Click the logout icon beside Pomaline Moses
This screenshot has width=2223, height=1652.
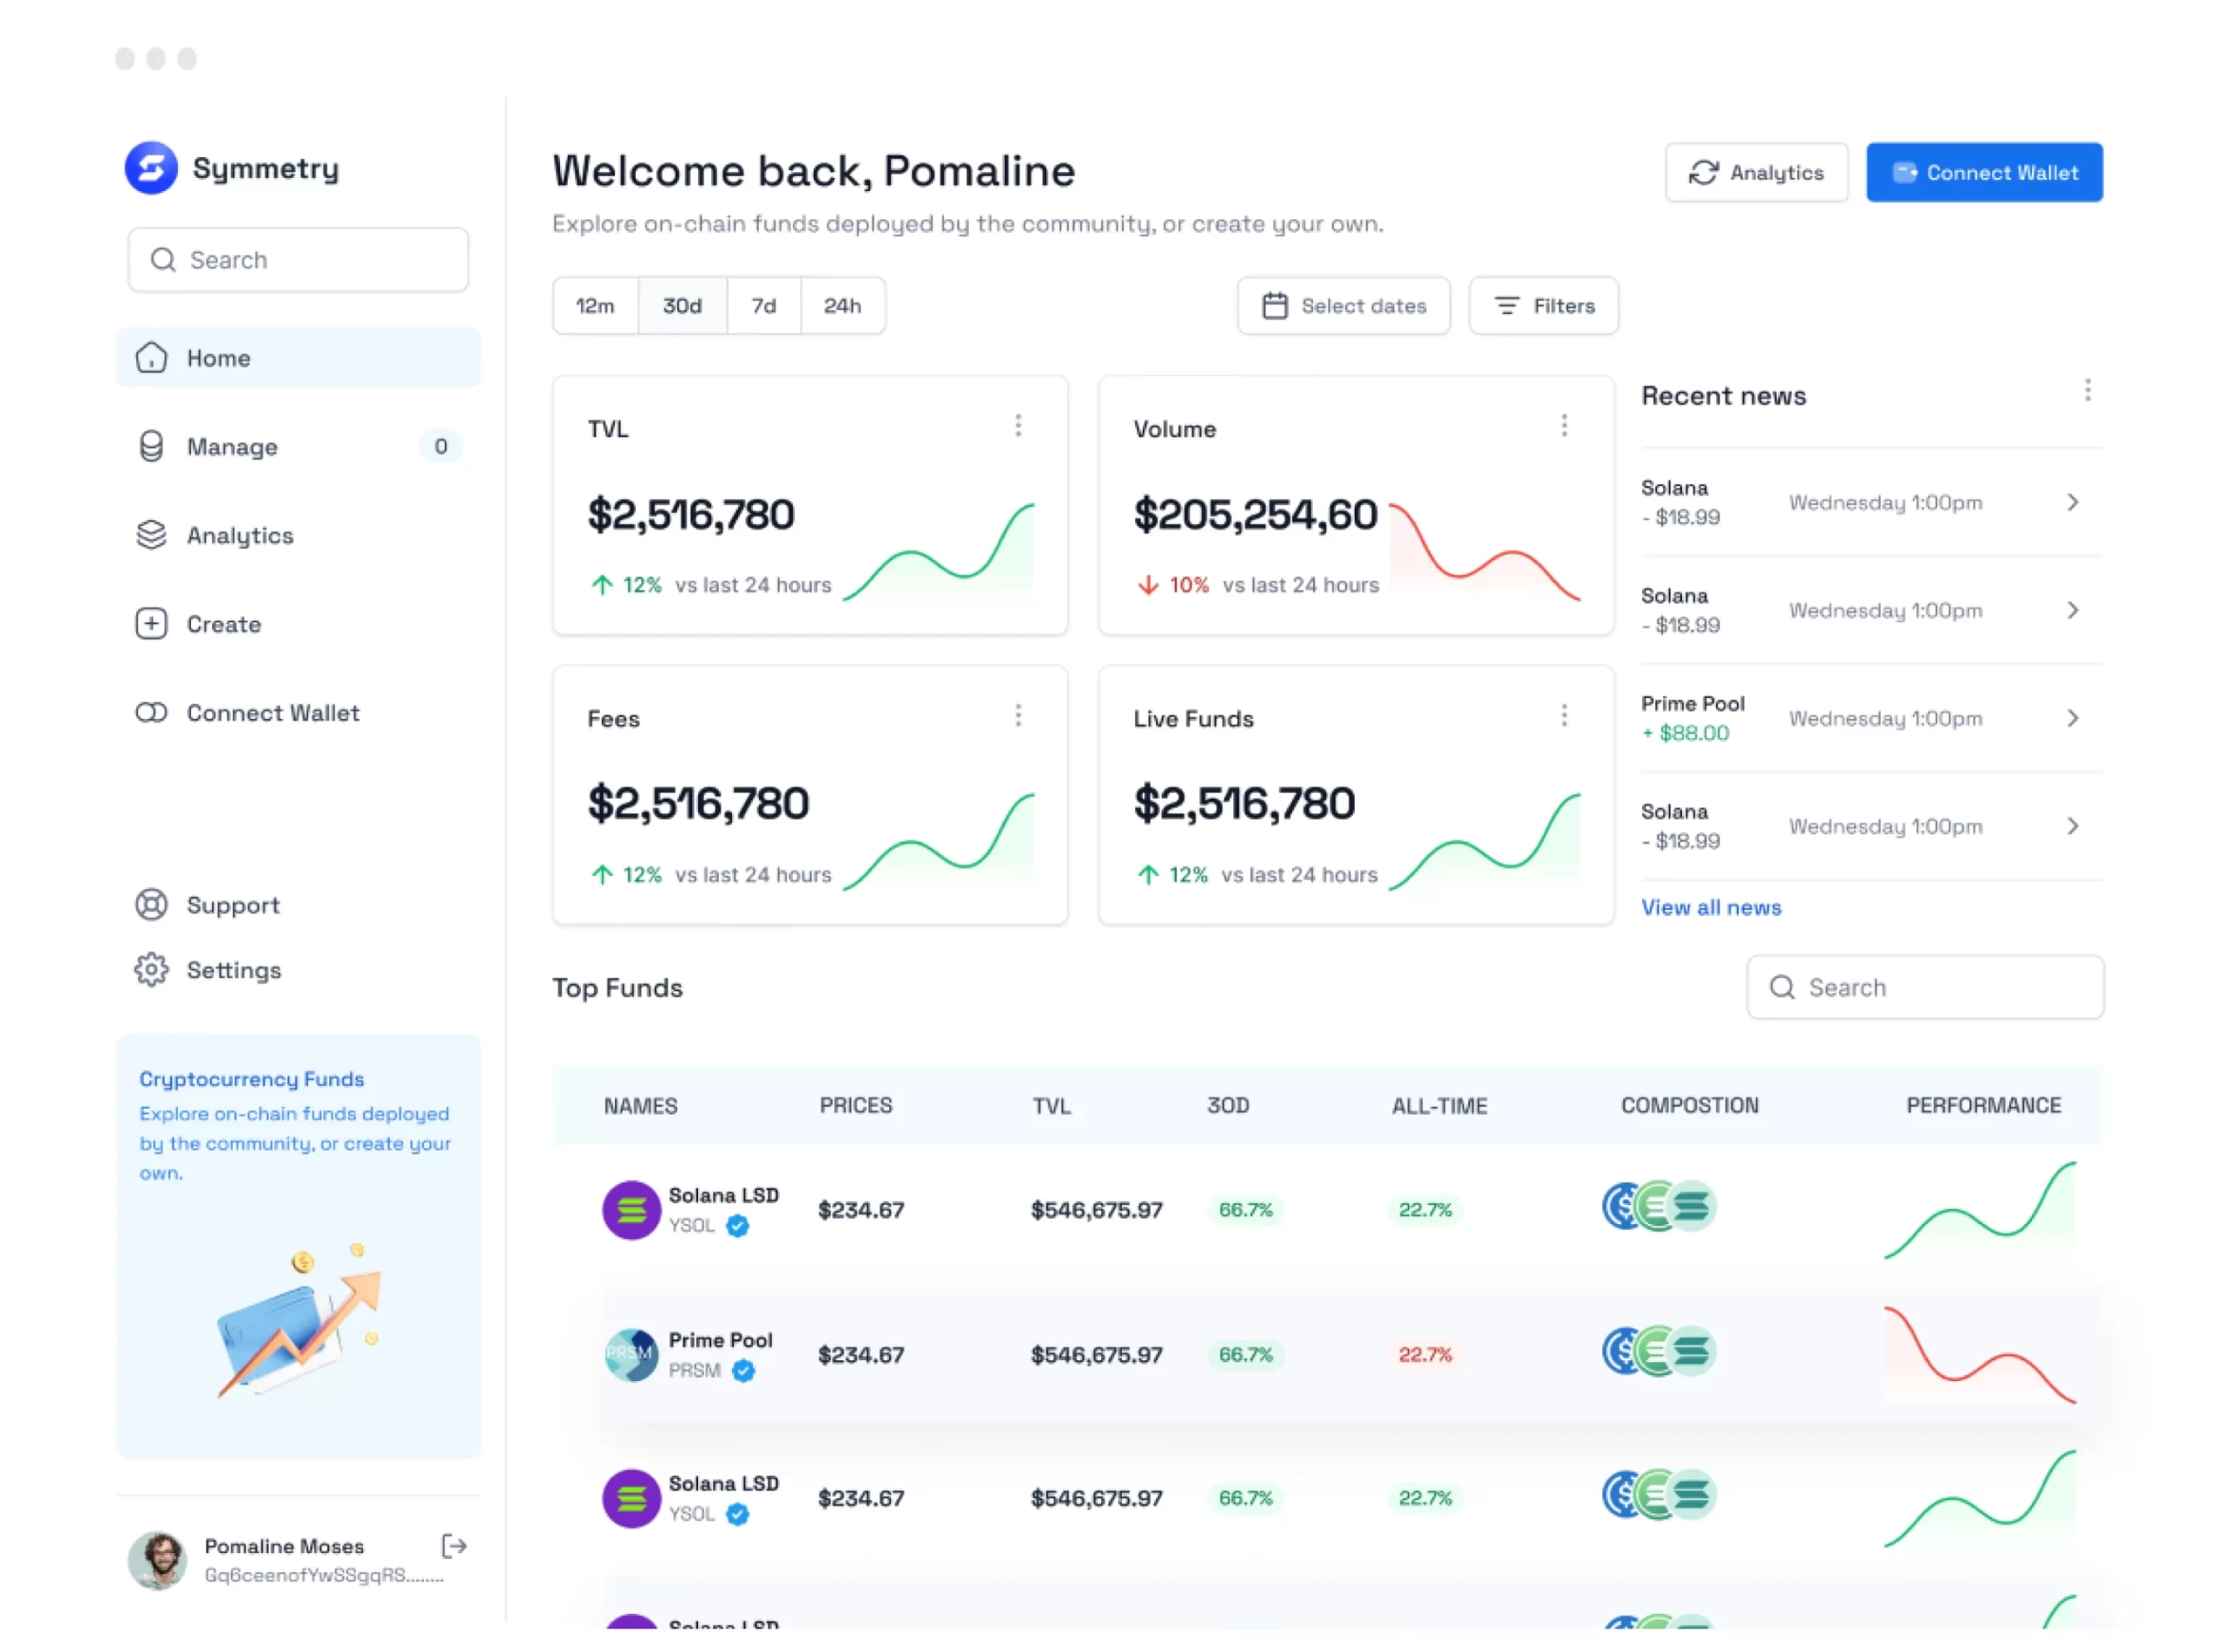454,1547
